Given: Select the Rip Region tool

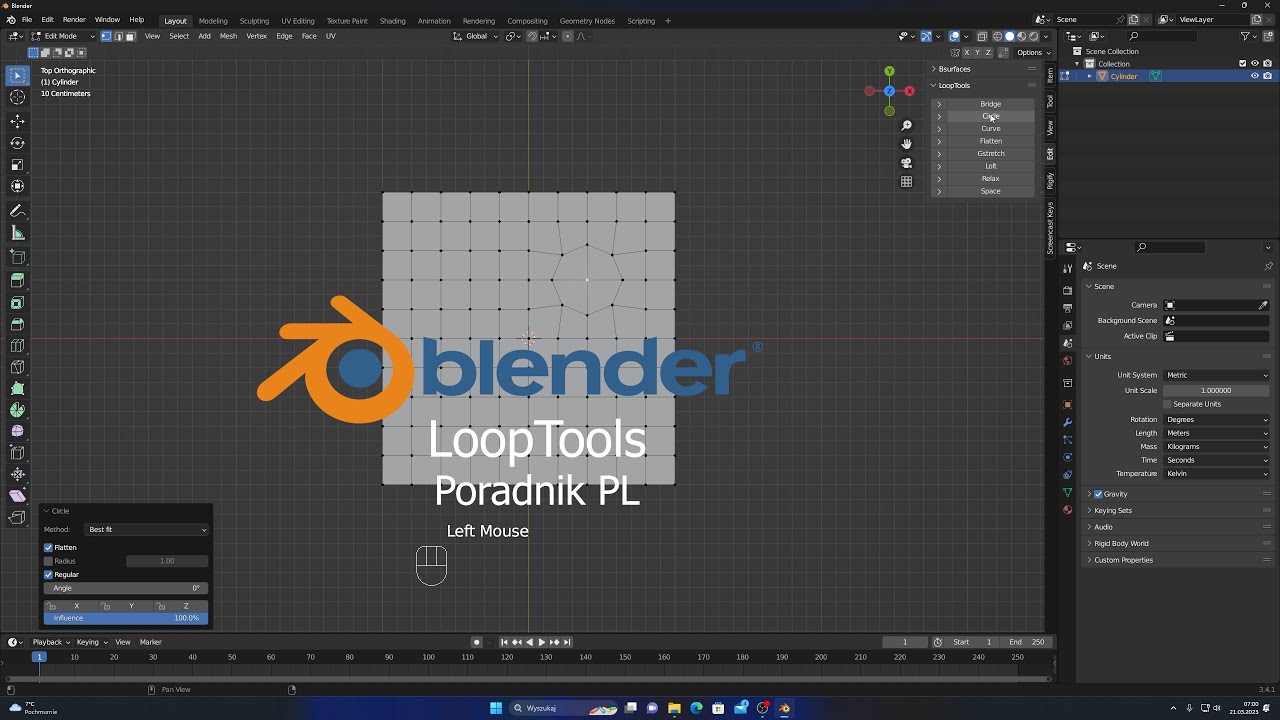Looking at the screenshot, I should coord(17,518).
